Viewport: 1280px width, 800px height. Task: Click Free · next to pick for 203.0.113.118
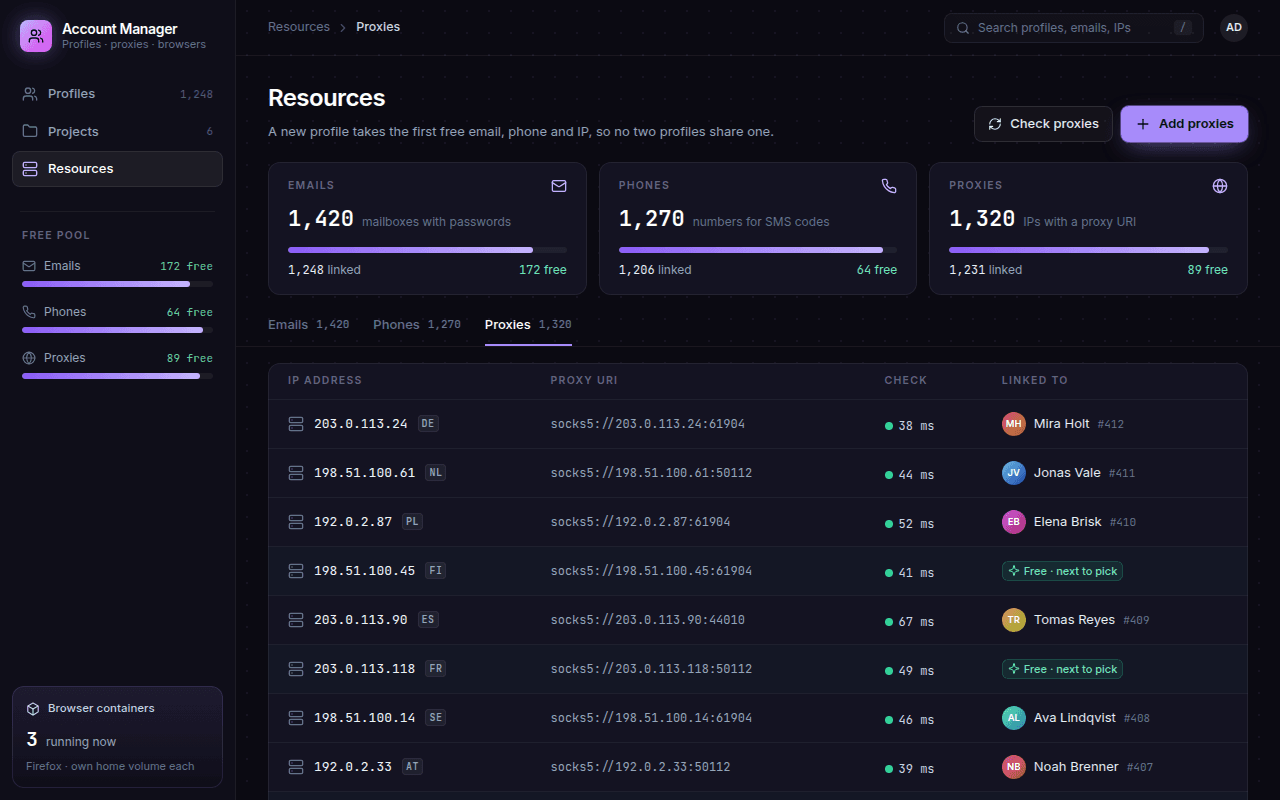pyautogui.click(x=1062, y=669)
